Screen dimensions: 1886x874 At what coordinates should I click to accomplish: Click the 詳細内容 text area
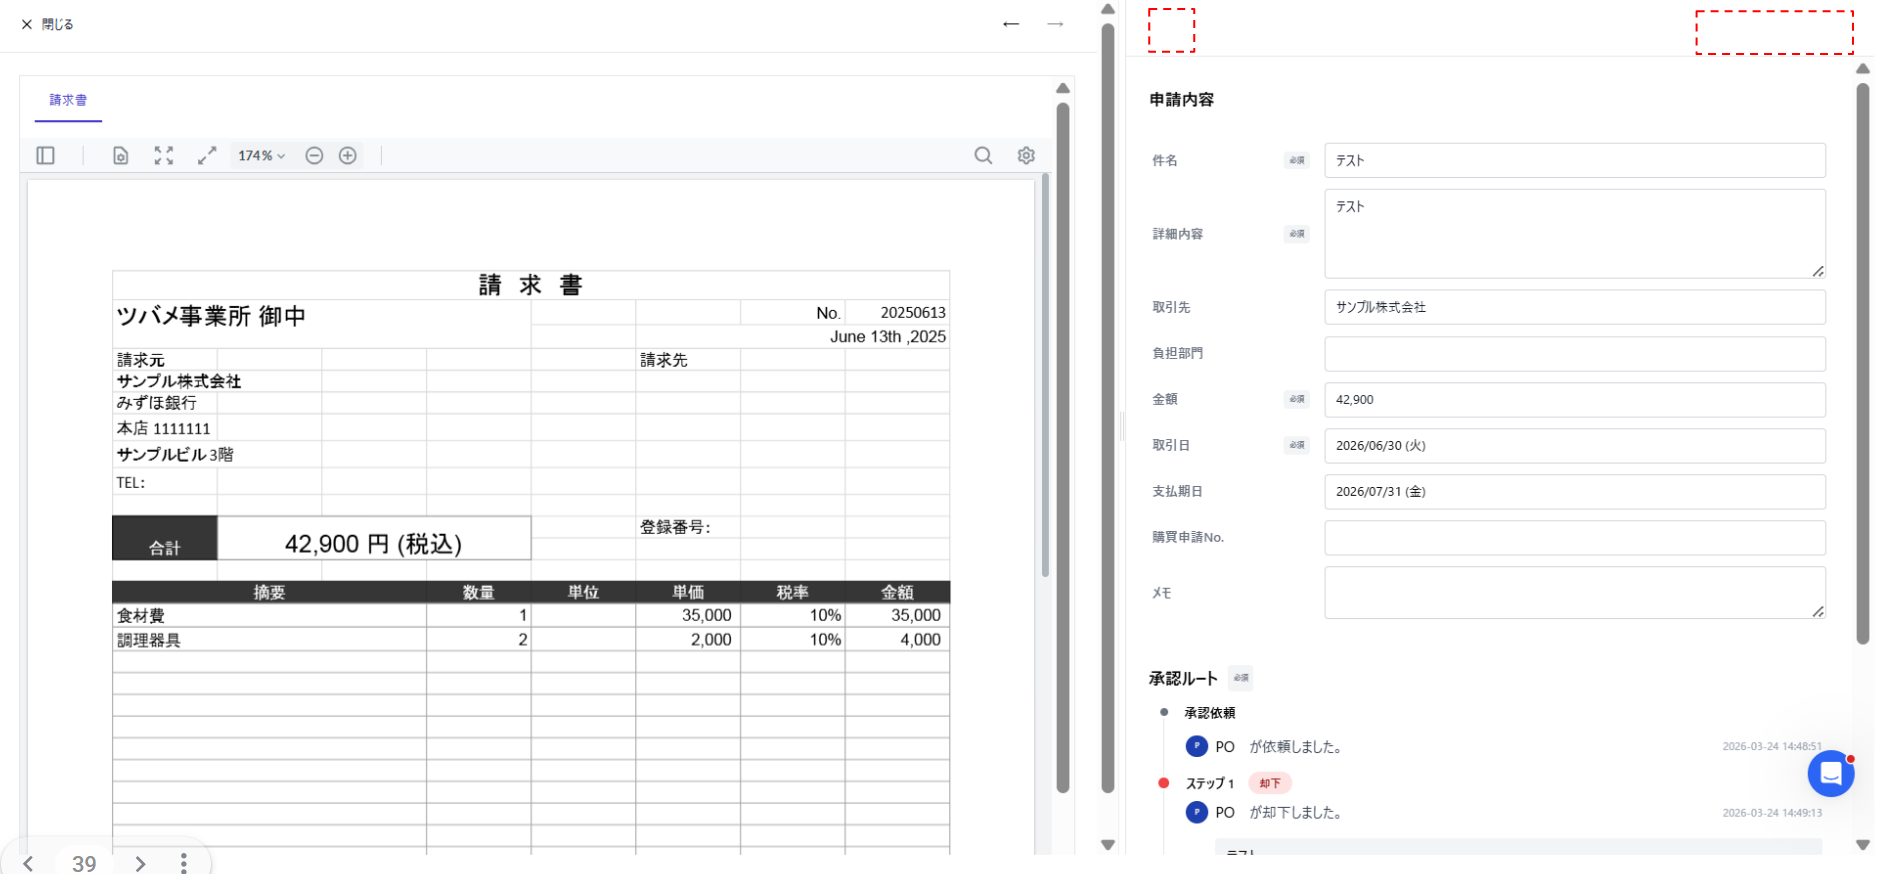tap(1574, 233)
